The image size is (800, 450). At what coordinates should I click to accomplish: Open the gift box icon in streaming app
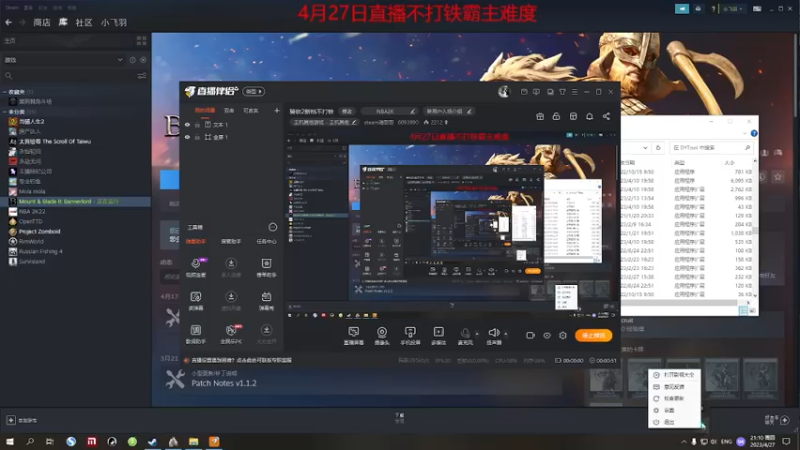(x=540, y=116)
